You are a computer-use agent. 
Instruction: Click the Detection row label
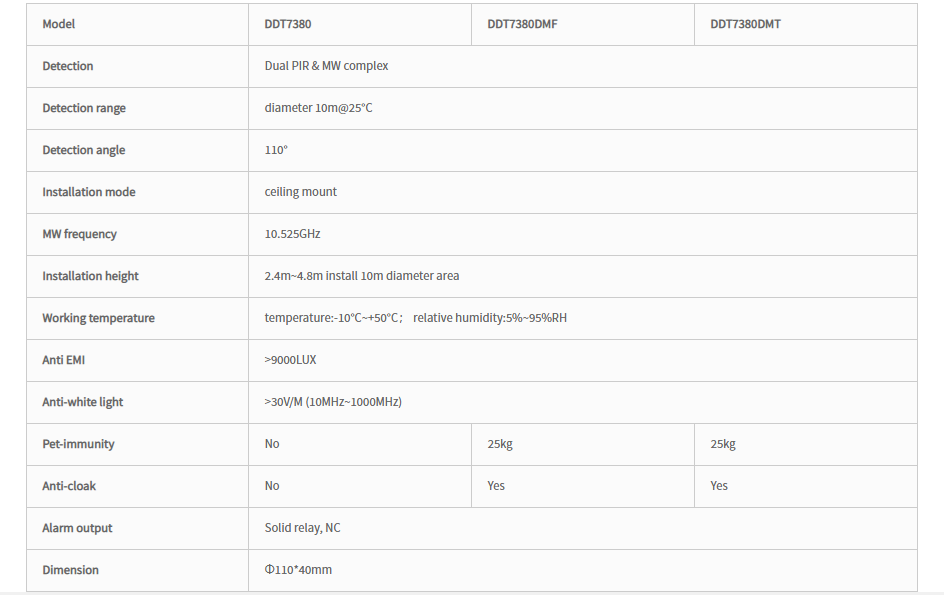click(67, 66)
